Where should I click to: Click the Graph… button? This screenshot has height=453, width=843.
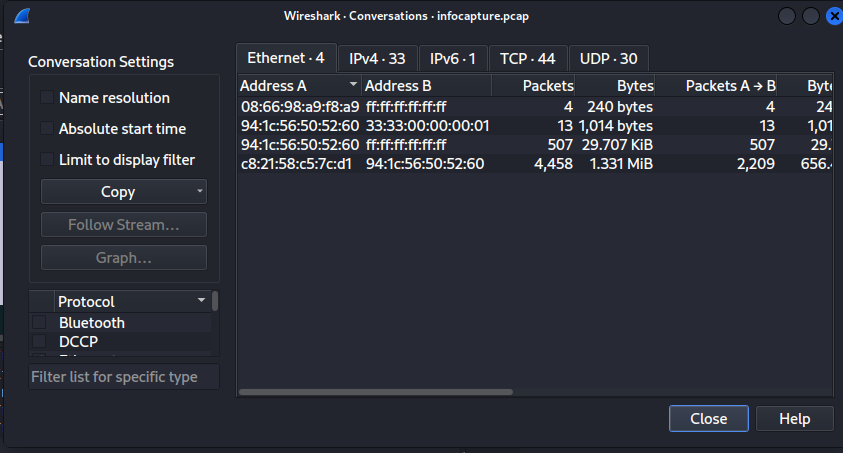pyautogui.click(x=124, y=258)
